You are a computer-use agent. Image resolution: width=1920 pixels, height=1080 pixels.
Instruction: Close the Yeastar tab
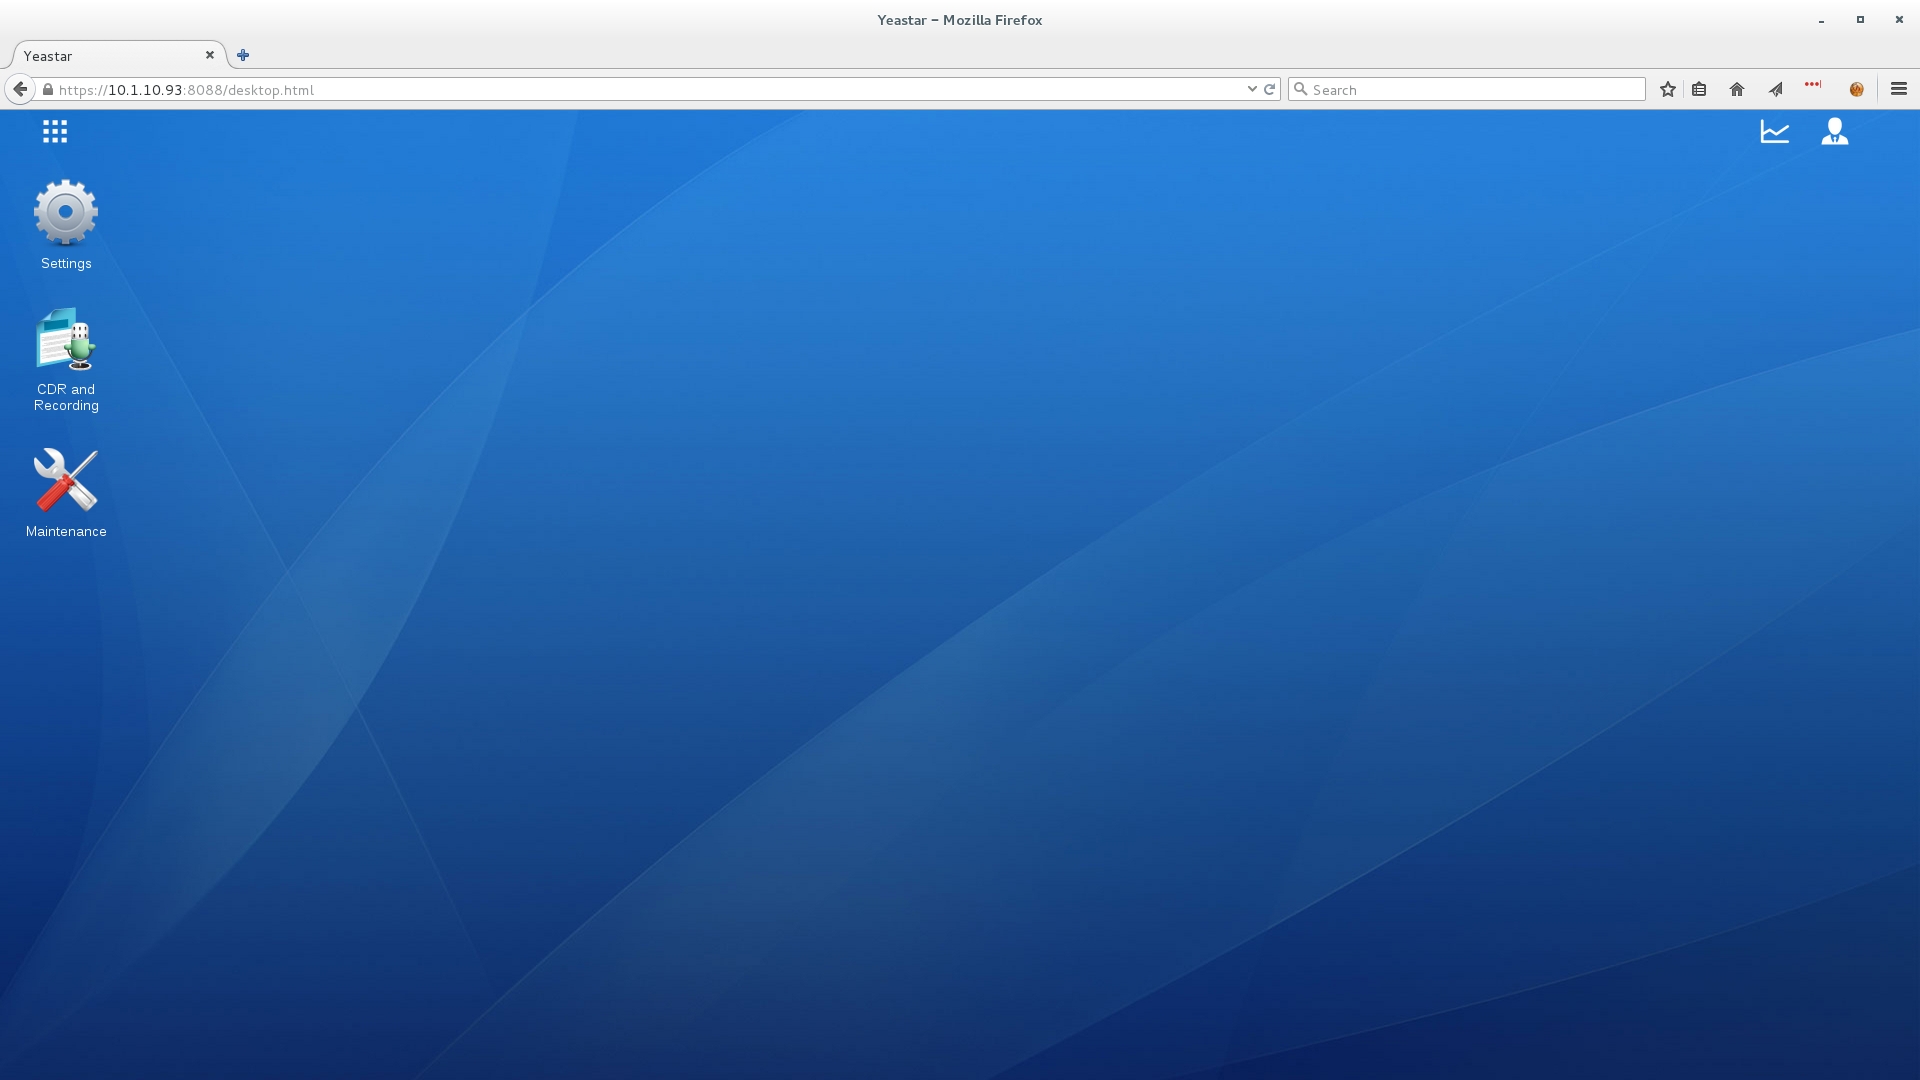coord(210,55)
